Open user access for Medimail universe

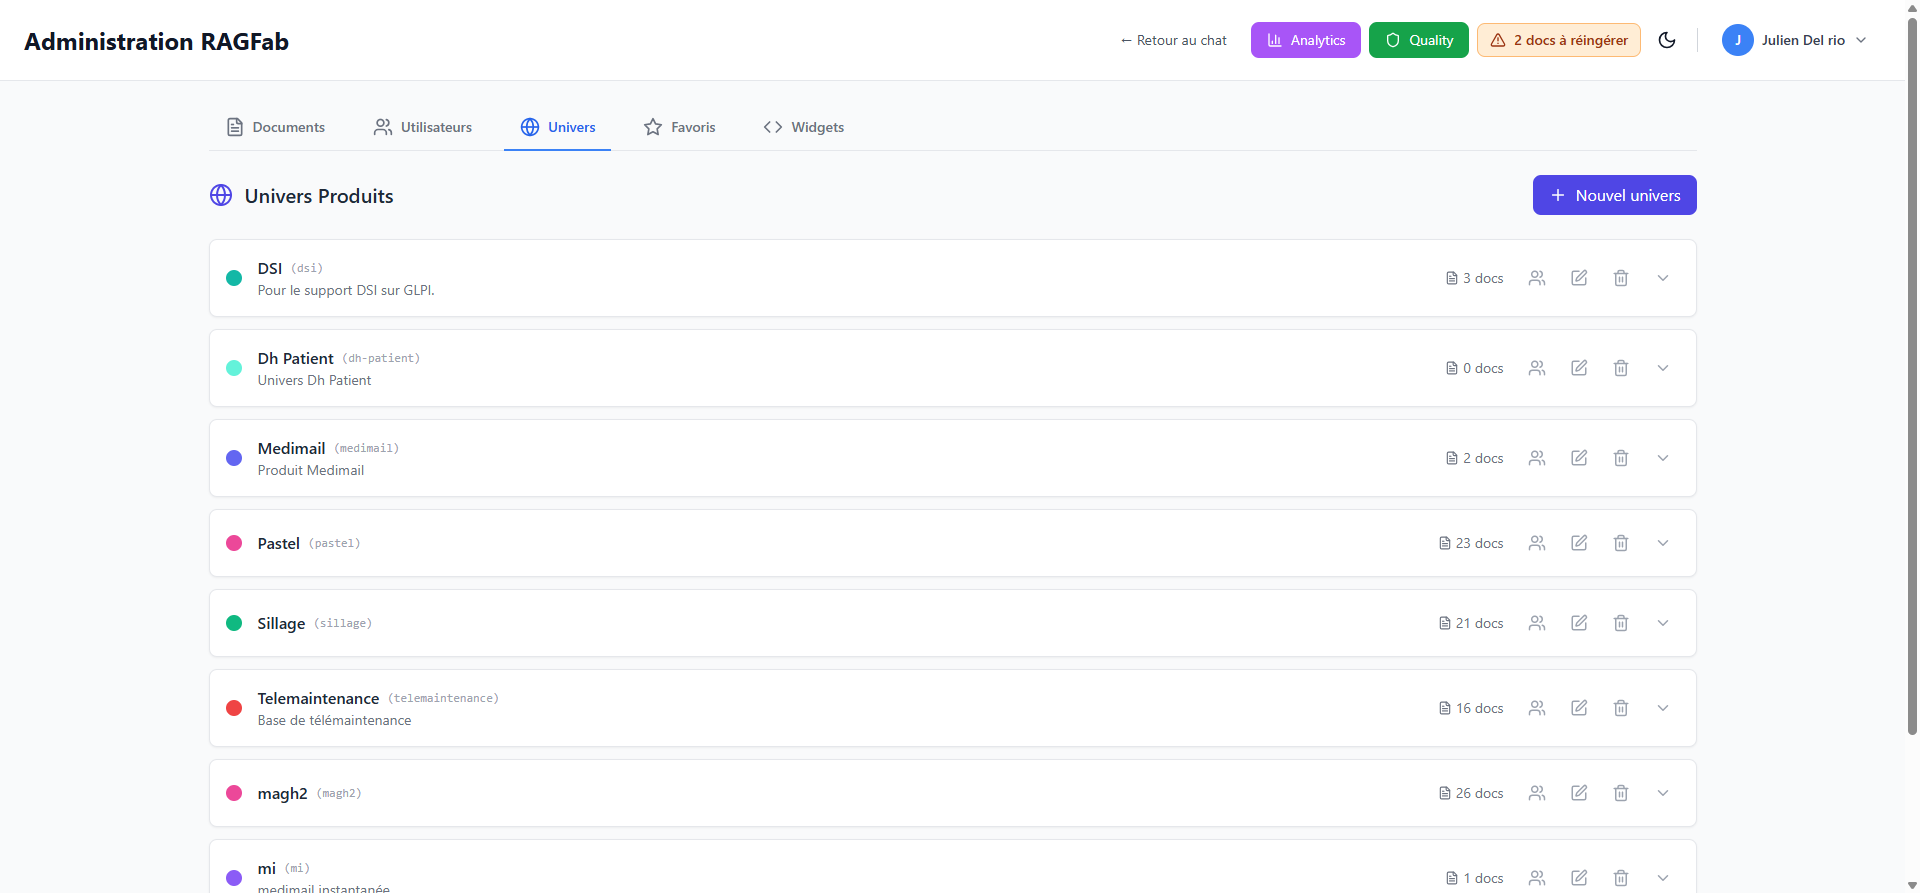1537,458
